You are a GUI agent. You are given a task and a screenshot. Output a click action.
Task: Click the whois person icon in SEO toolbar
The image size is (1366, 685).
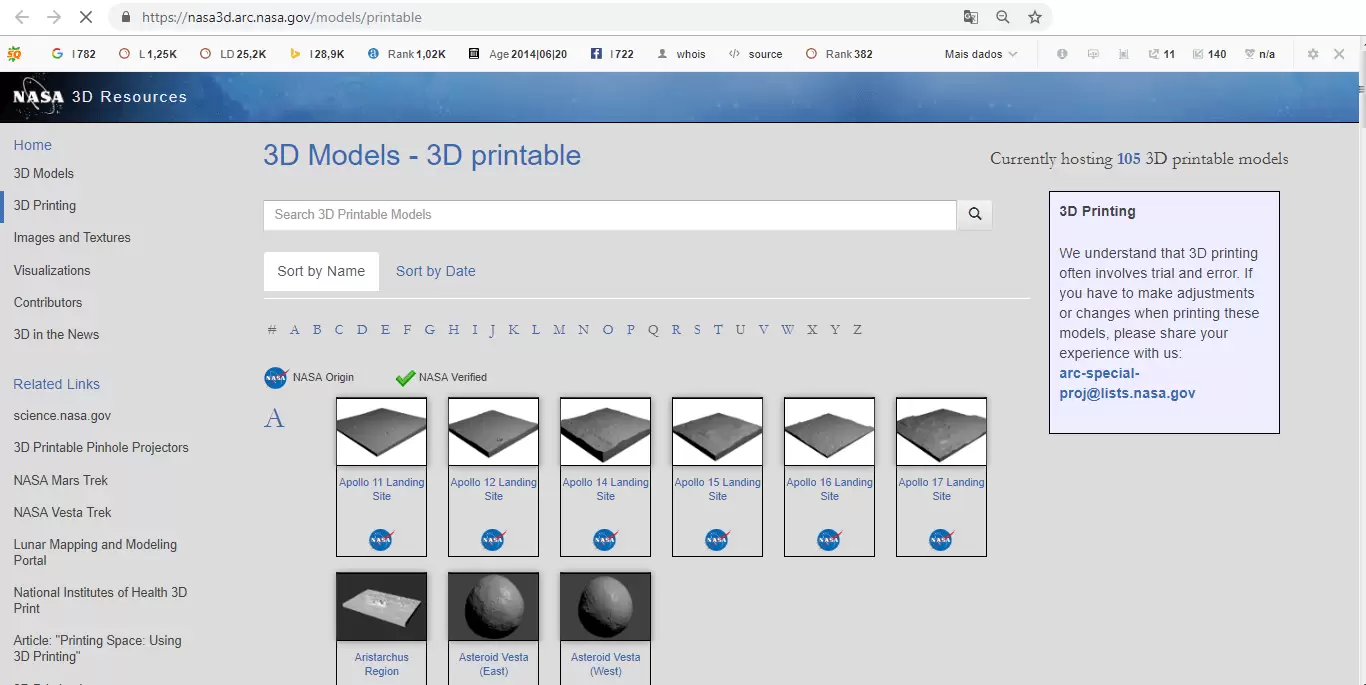(662, 54)
